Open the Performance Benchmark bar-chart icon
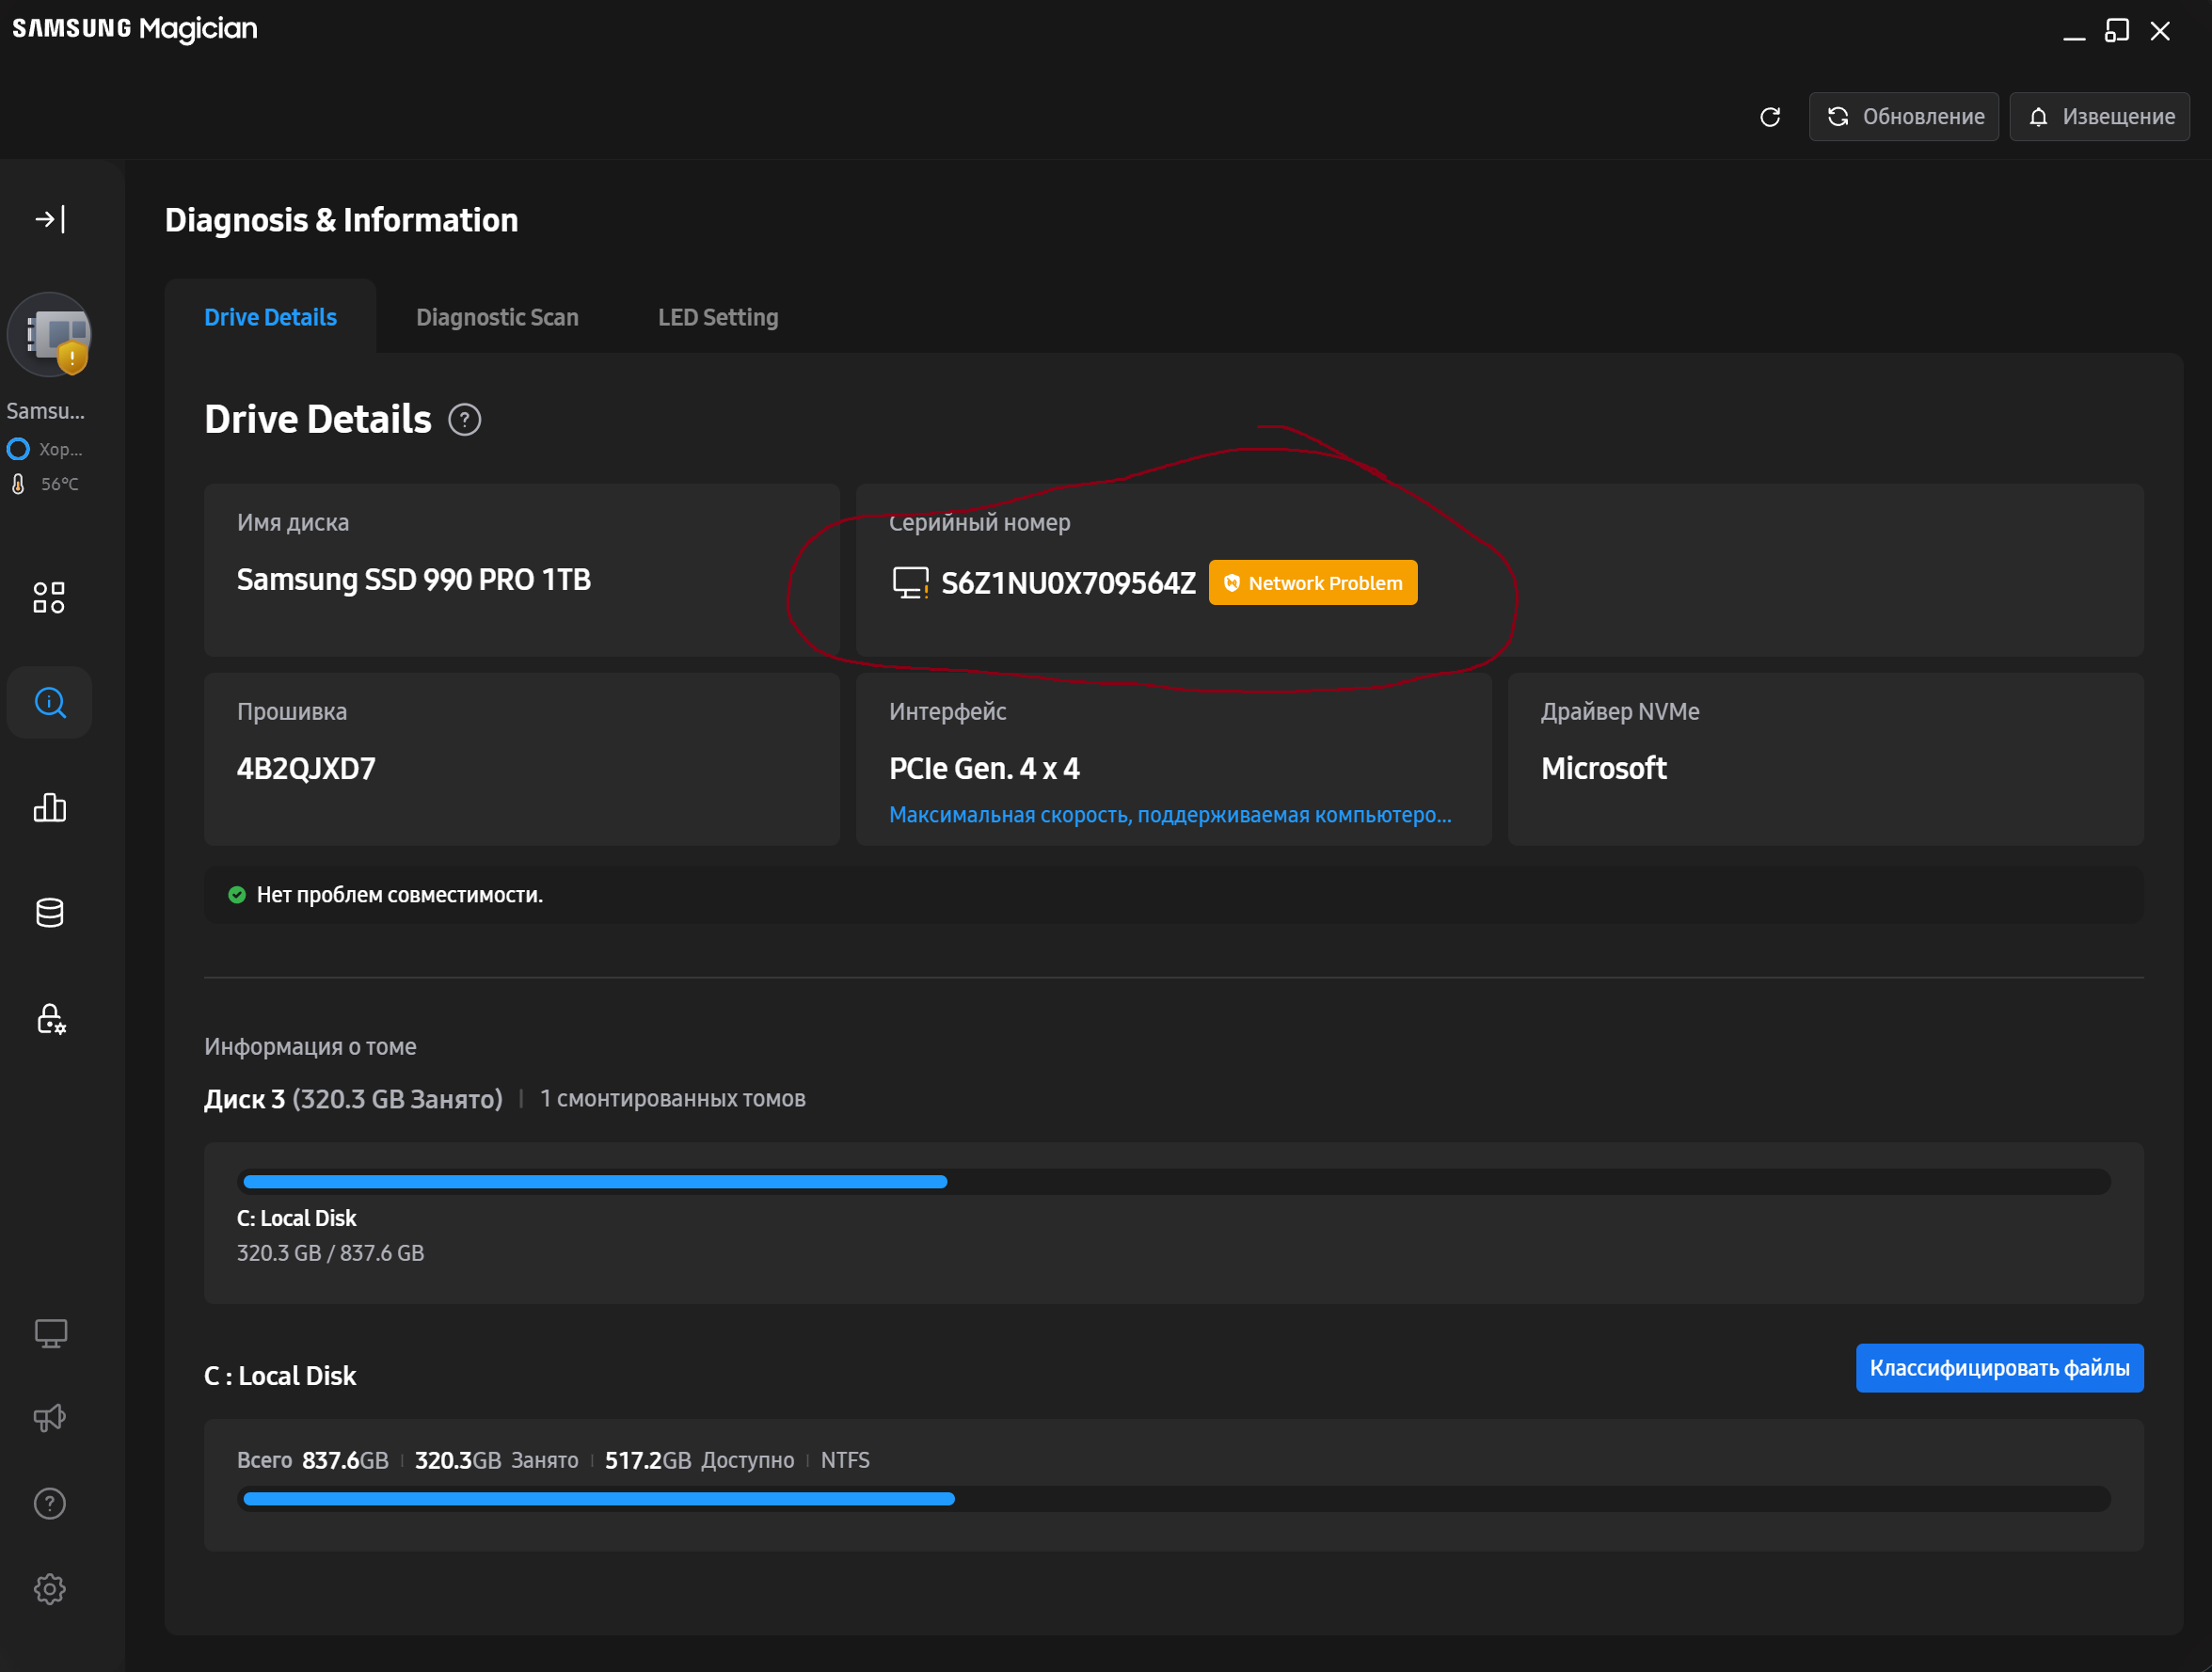 pyautogui.click(x=50, y=808)
